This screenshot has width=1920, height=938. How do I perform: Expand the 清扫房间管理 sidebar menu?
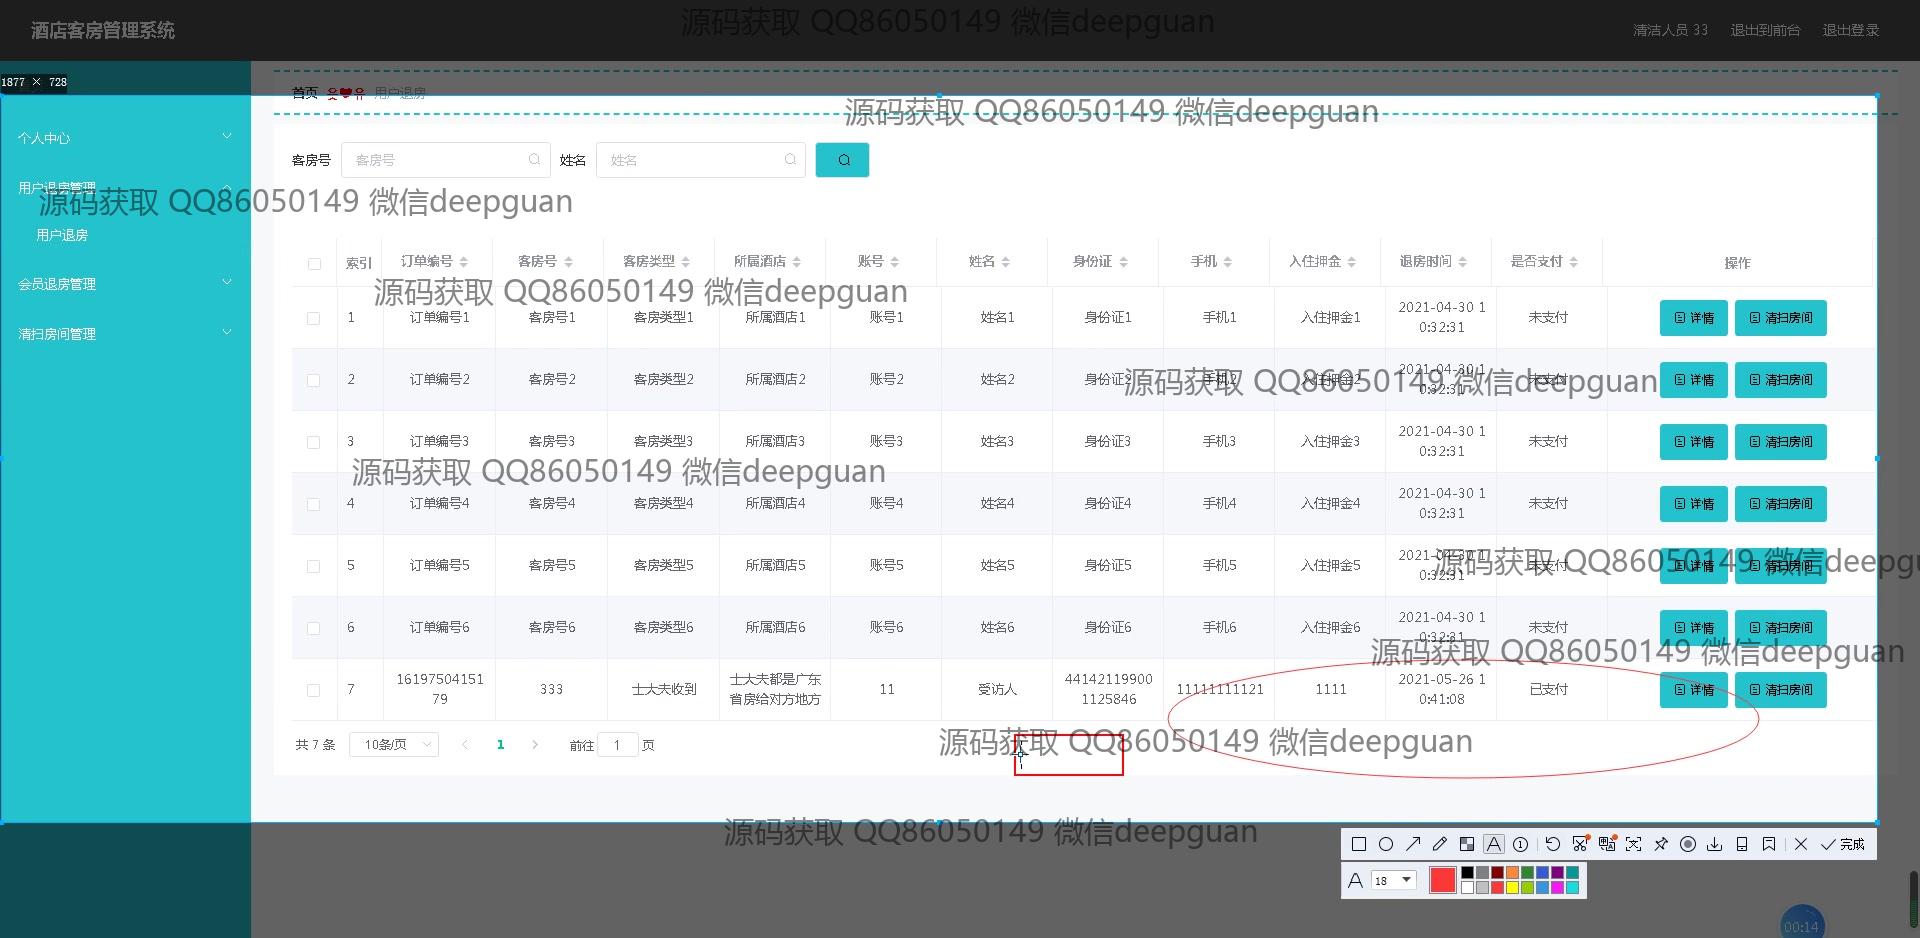tap(125, 334)
